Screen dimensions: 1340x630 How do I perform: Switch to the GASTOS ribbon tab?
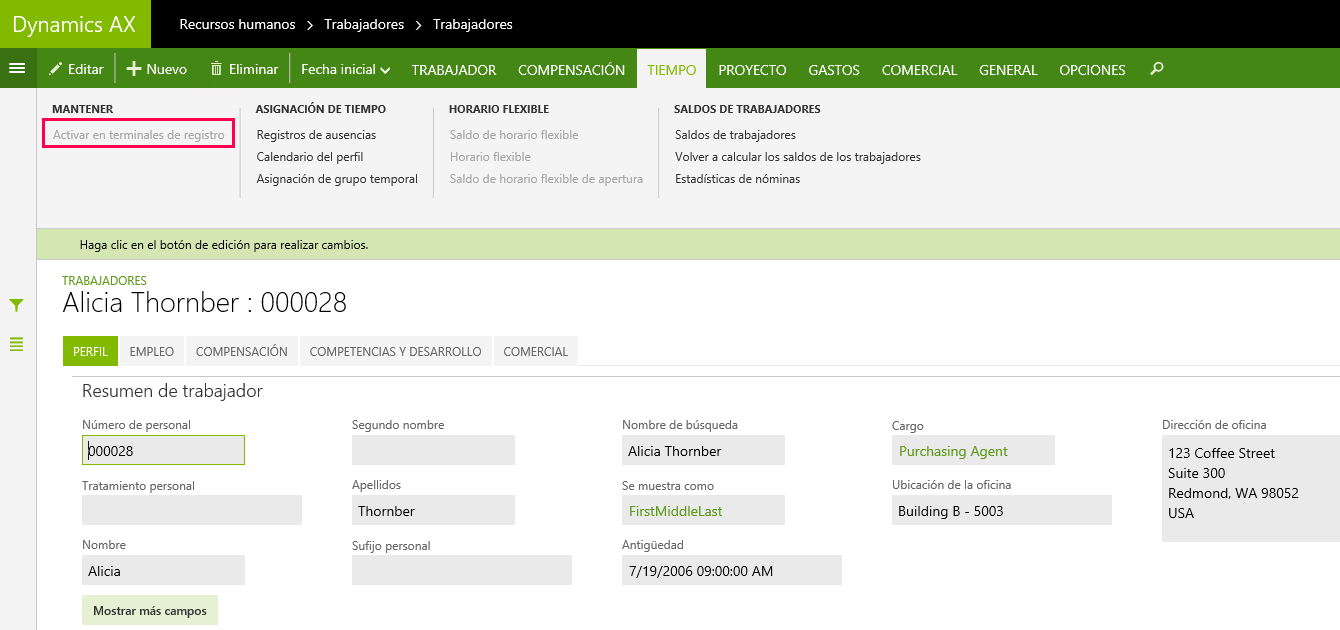[x=834, y=69]
